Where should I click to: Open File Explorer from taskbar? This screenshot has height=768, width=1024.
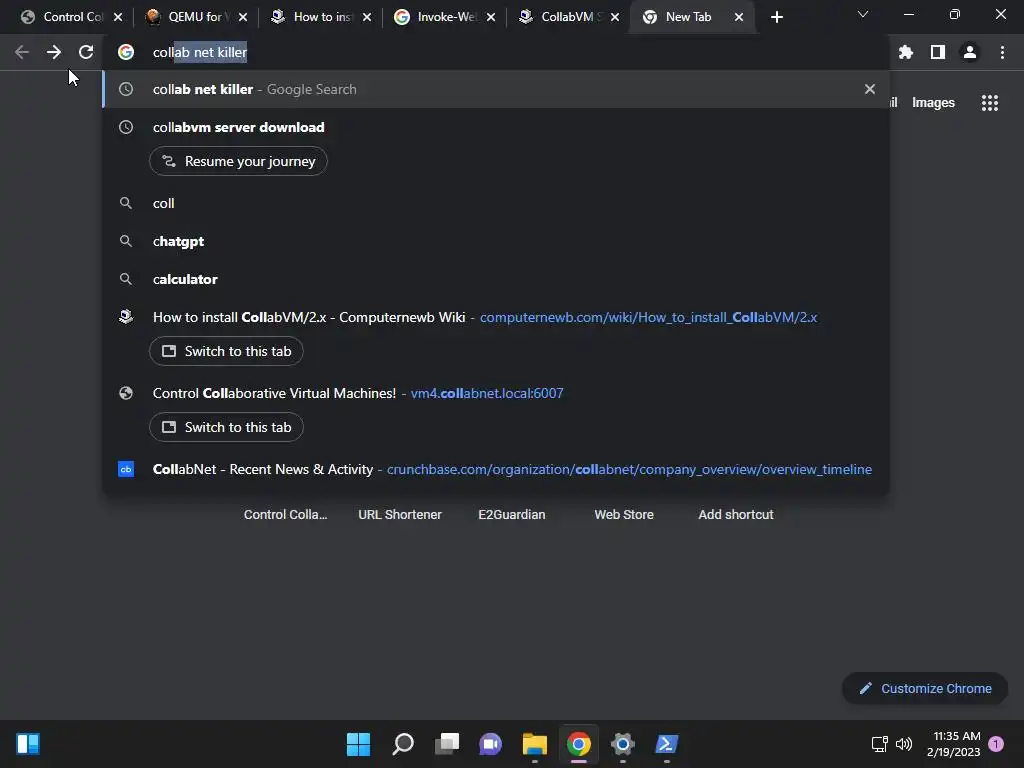535,744
